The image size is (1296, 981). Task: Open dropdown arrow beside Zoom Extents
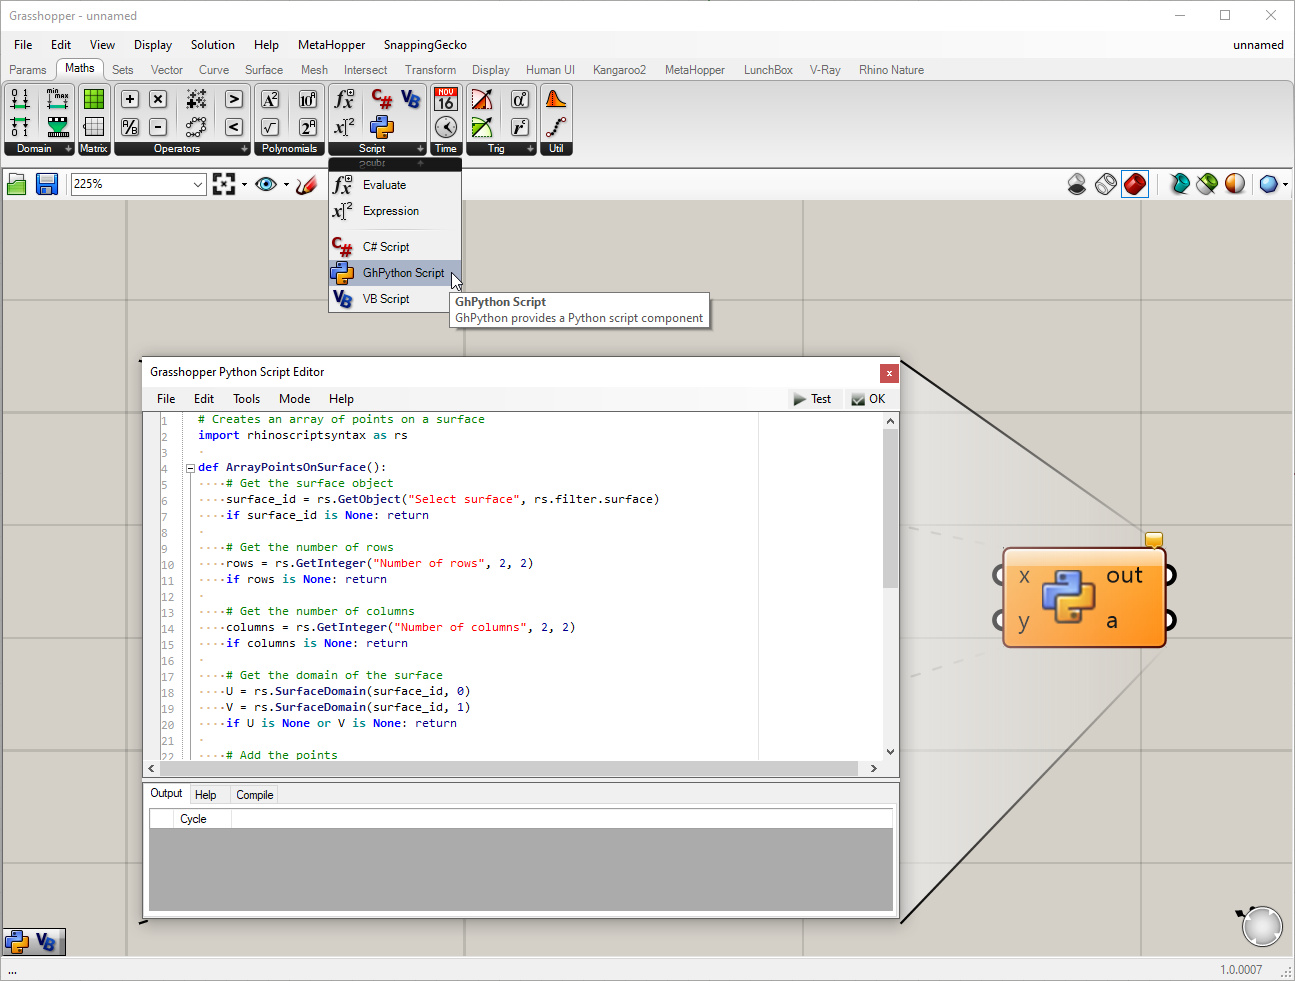point(244,184)
